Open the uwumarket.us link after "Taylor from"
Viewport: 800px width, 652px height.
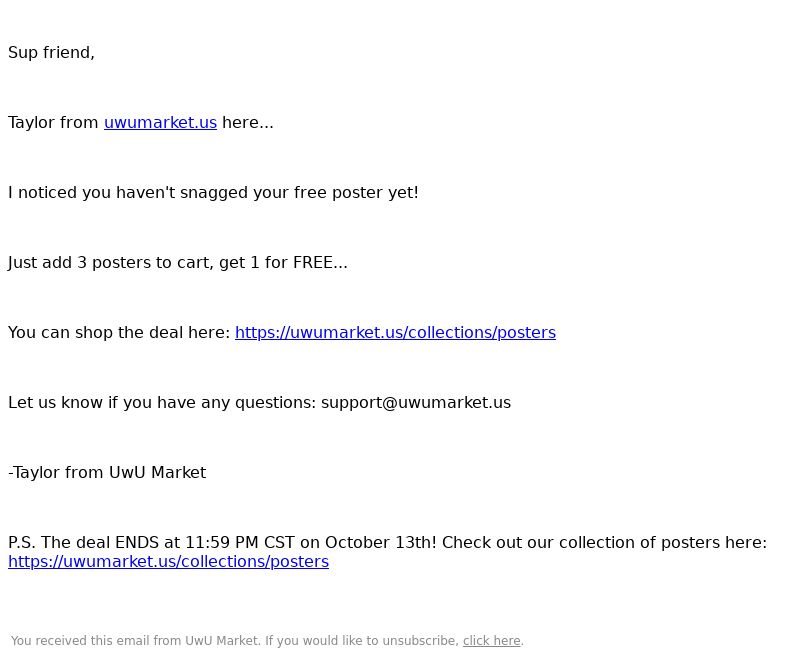(x=160, y=123)
